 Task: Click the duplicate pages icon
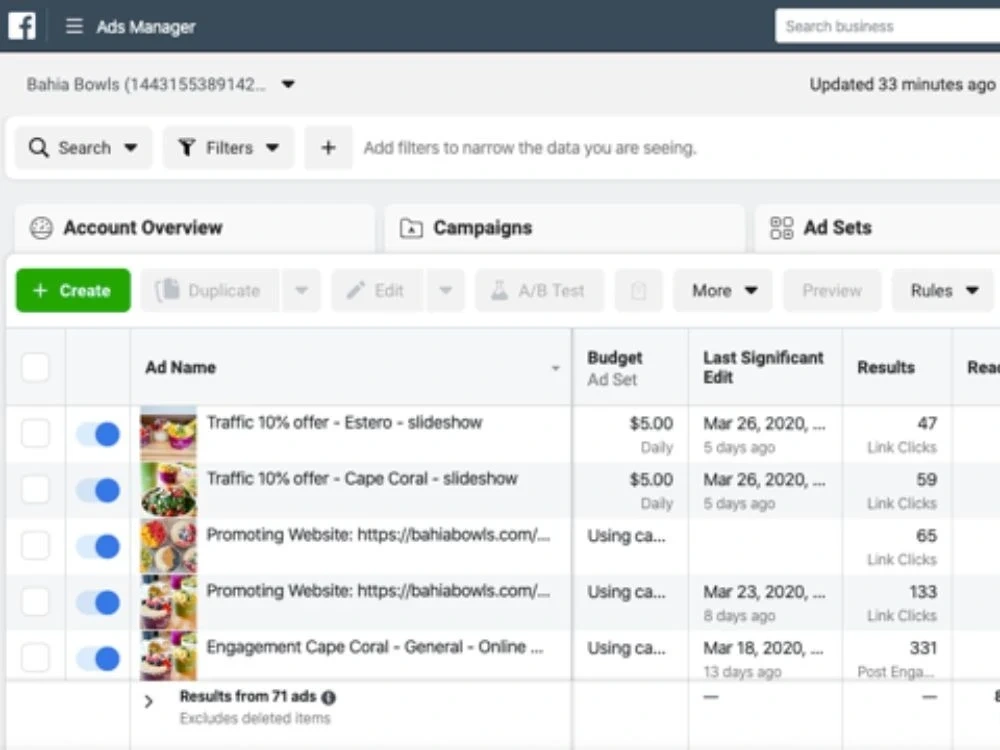tap(168, 290)
